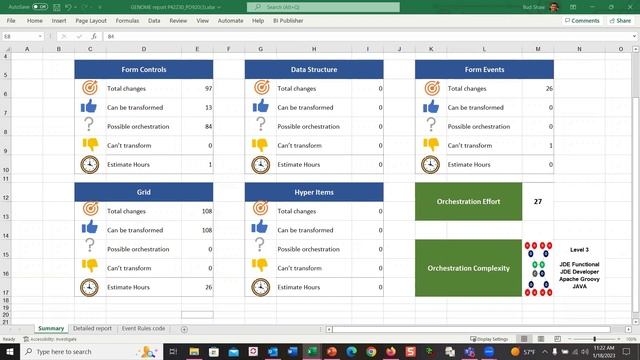Expand the Name Box dropdown

pyautogui.click(x=40, y=36)
